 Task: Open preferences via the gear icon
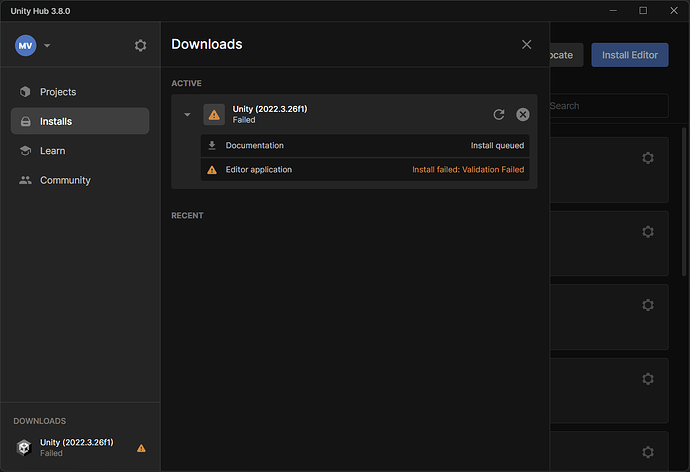click(140, 45)
